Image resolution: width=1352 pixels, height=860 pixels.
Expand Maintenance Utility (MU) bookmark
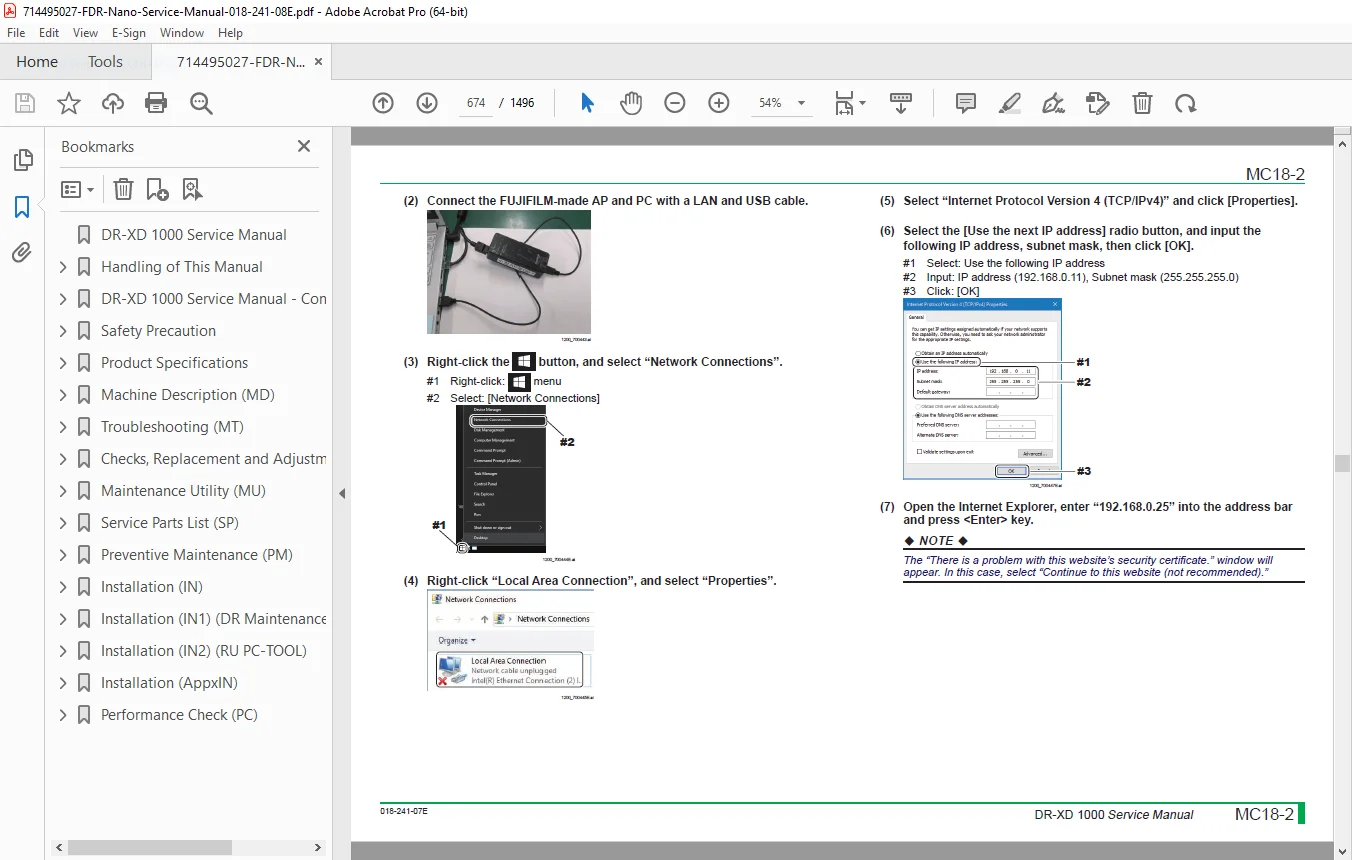63,491
